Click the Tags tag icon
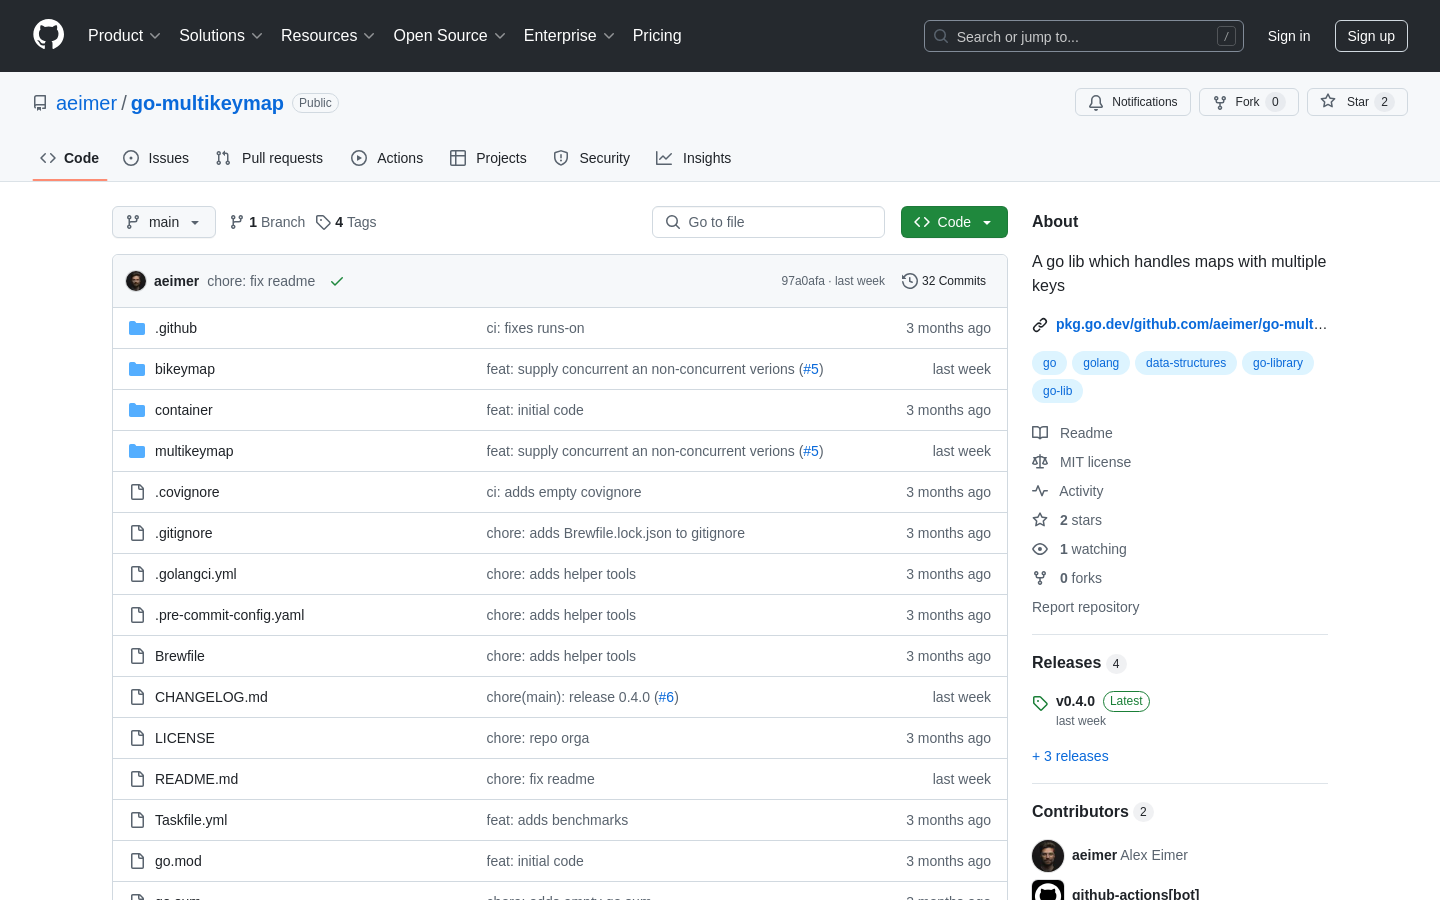Image resolution: width=1440 pixels, height=900 pixels. (x=323, y=222)
